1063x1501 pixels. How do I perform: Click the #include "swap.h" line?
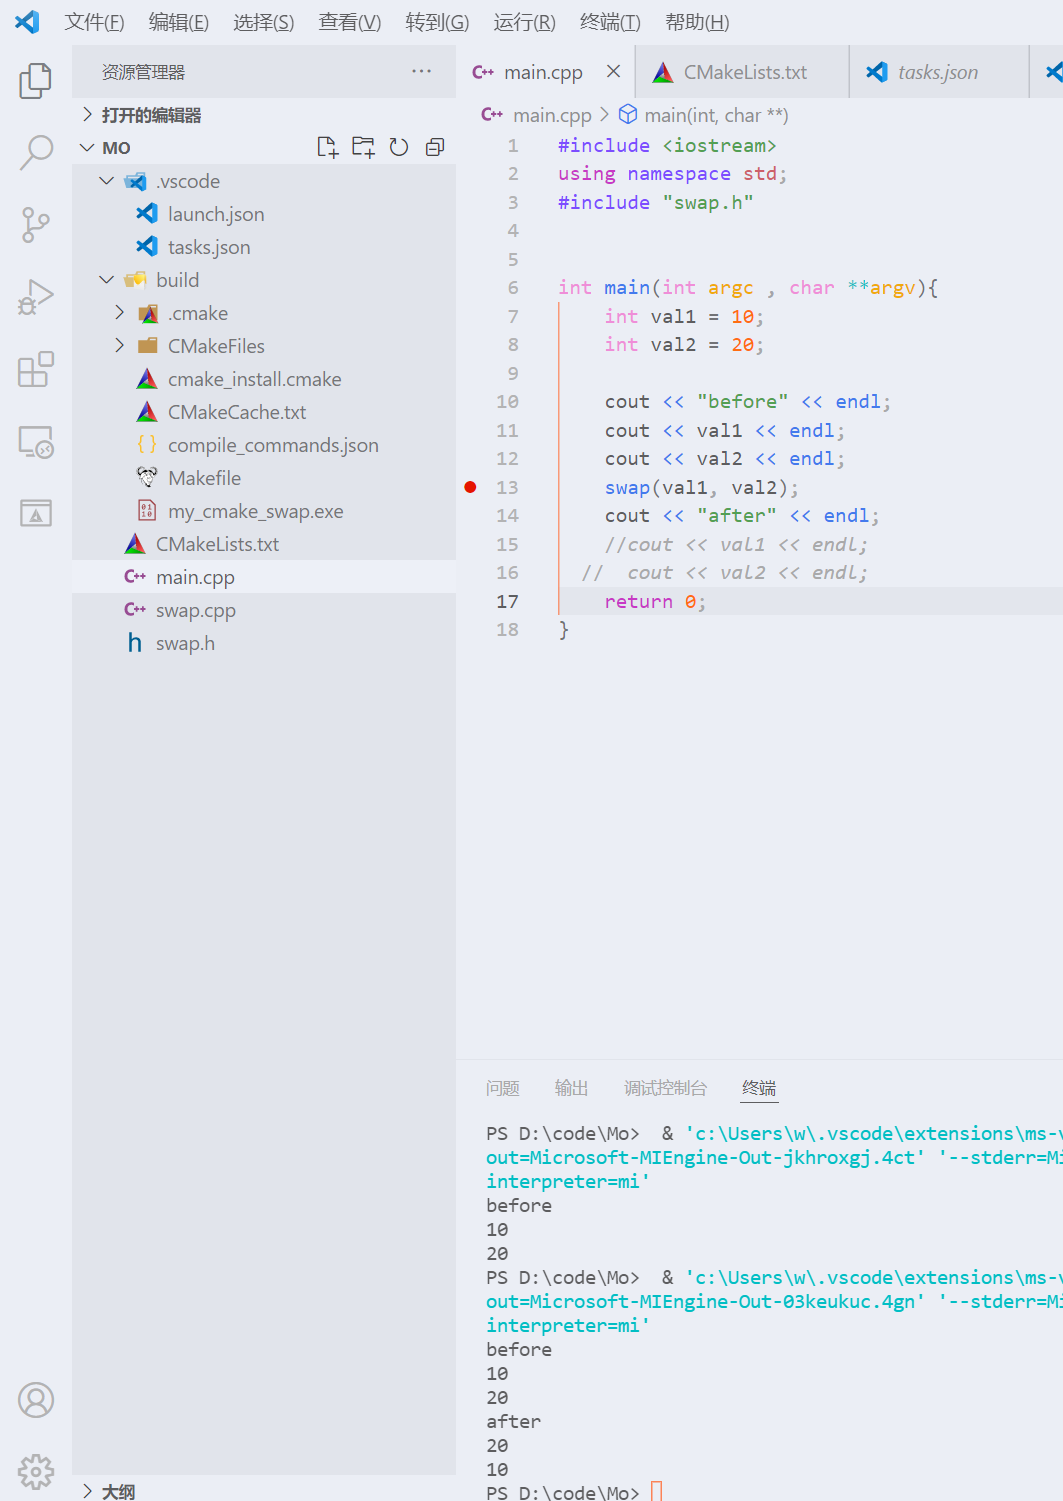655,203
